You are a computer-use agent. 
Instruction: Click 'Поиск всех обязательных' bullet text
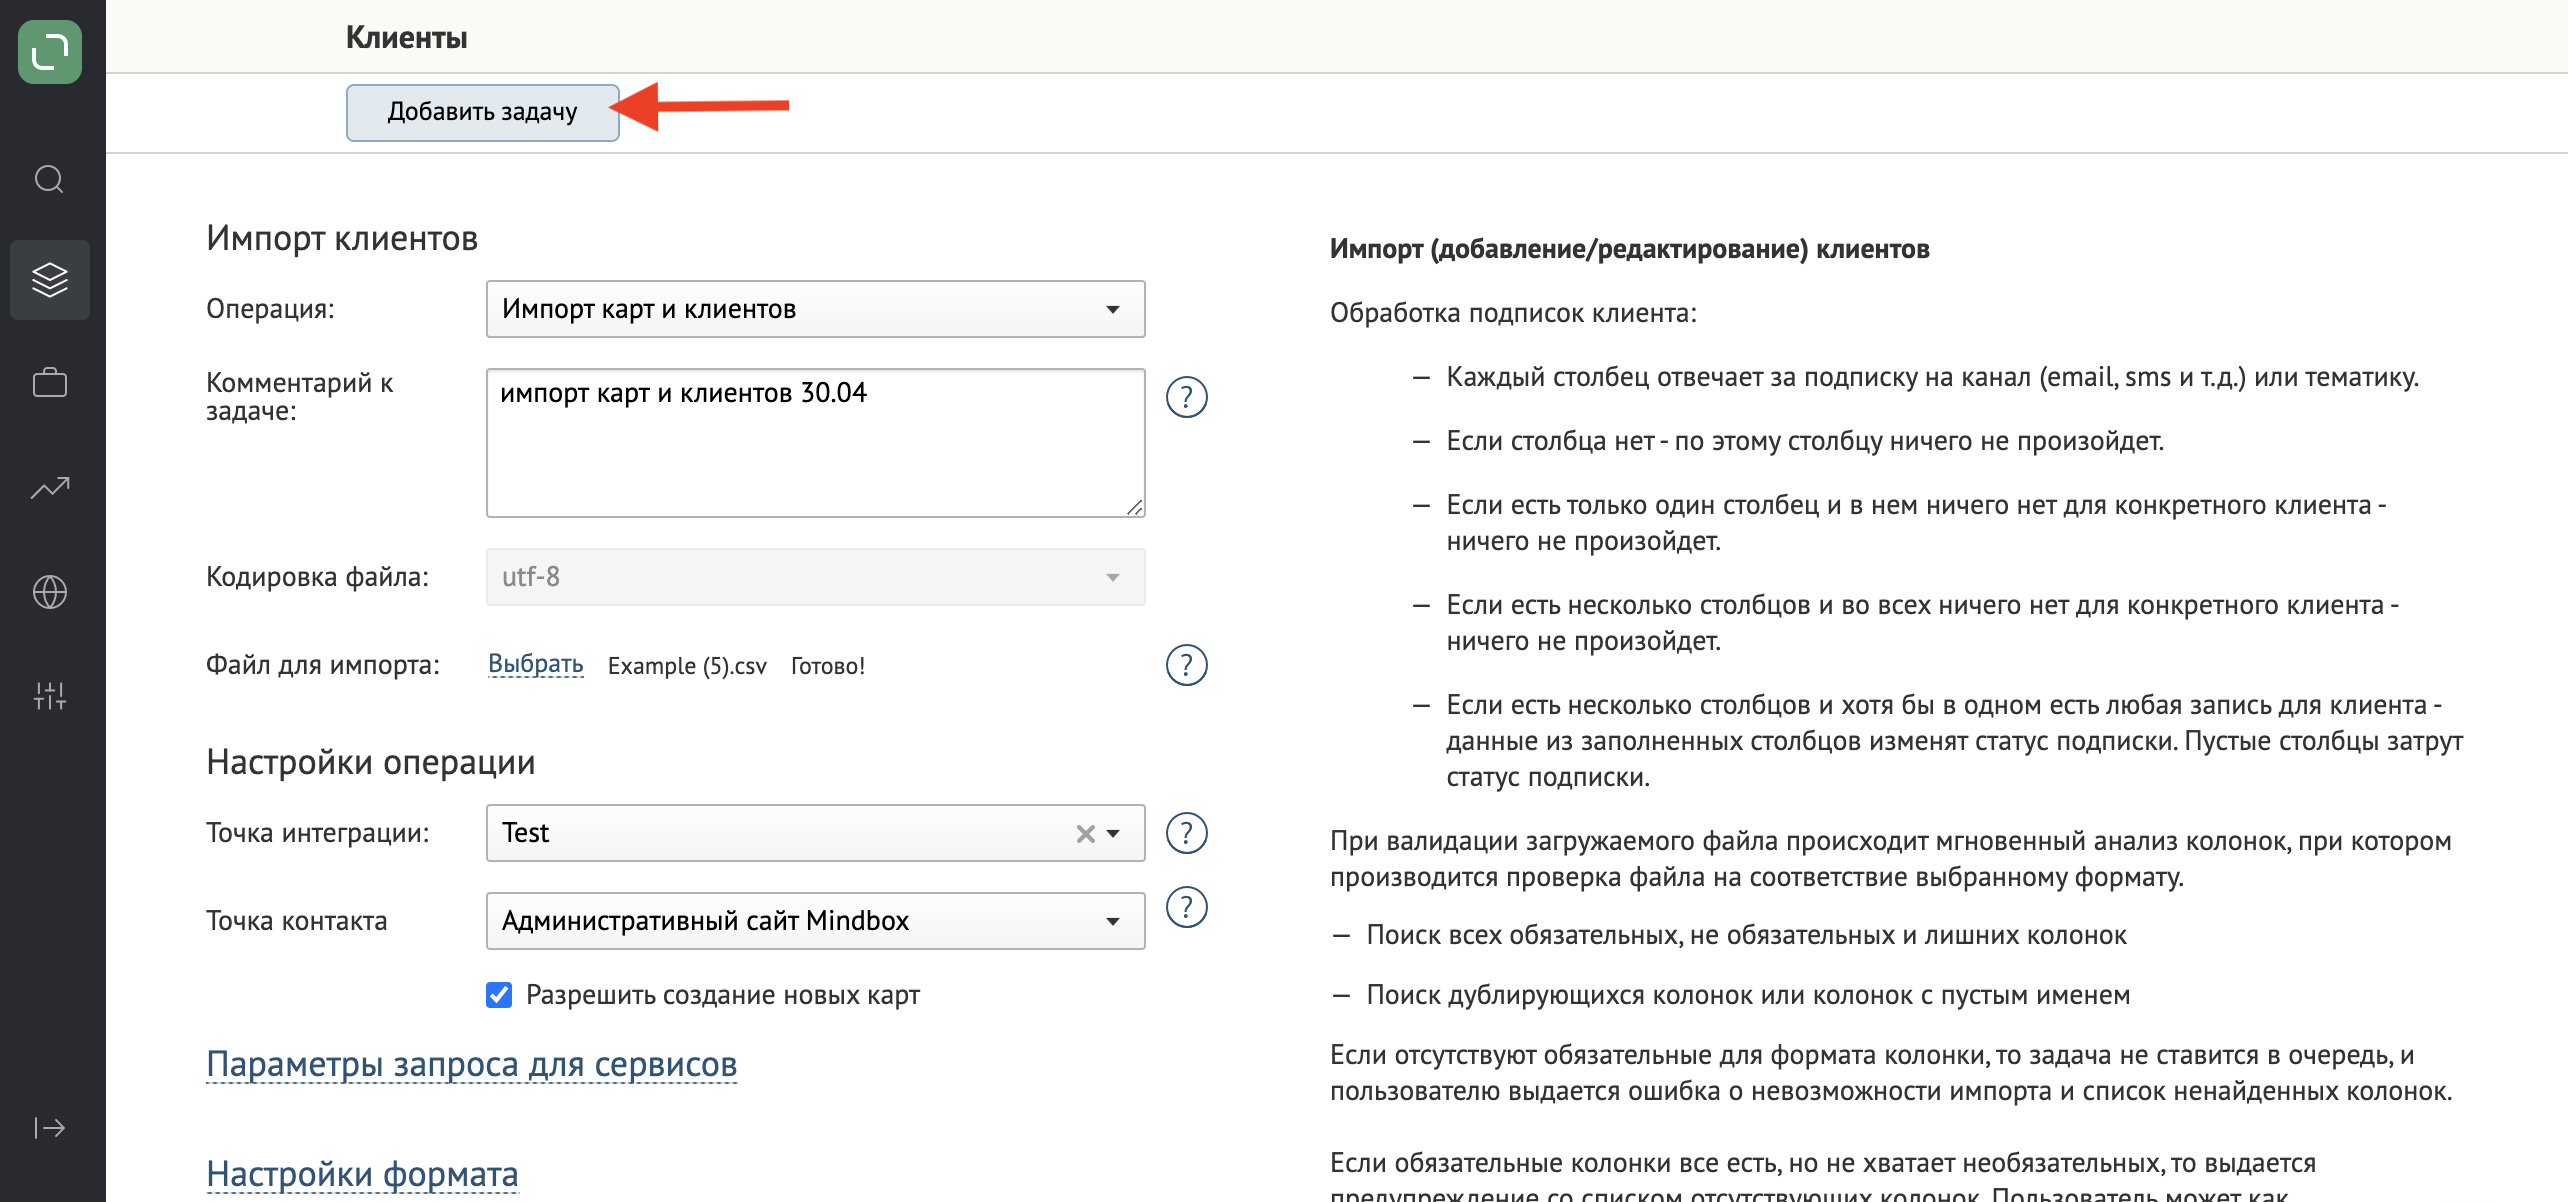pos(1747,935)
